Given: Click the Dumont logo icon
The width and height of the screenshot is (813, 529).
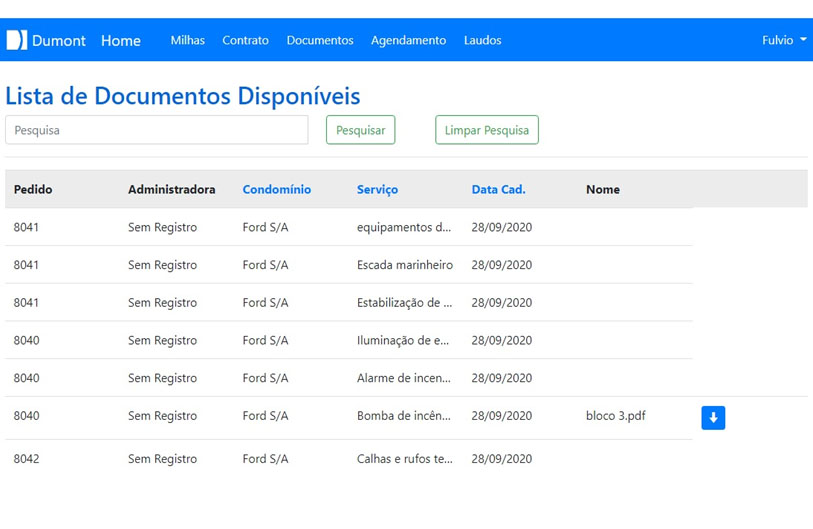Looking at the screenshot, I should point(17,40).
